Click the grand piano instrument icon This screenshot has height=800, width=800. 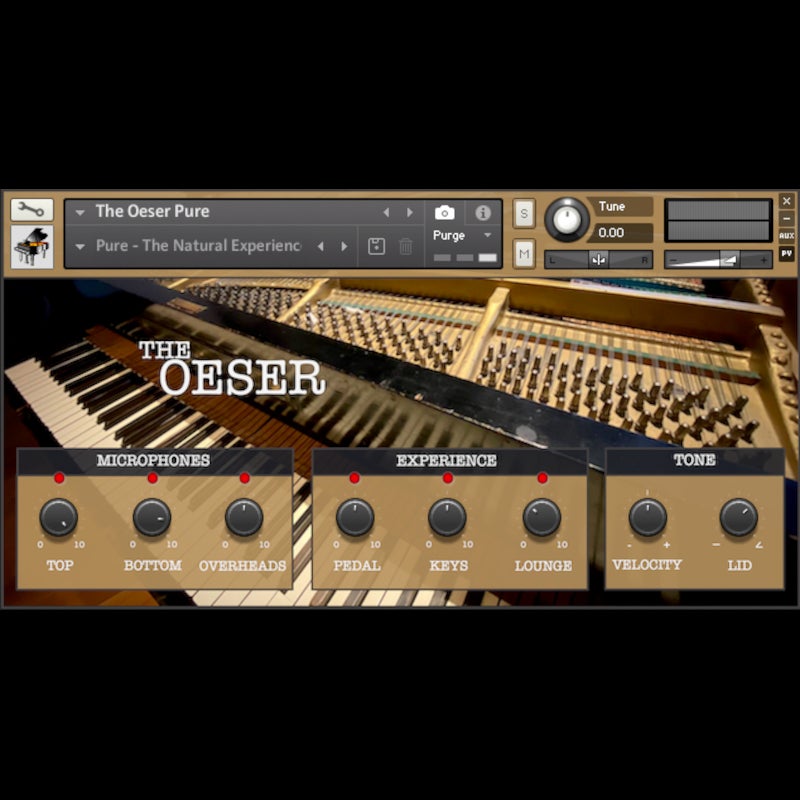click(x=32, y=247)
